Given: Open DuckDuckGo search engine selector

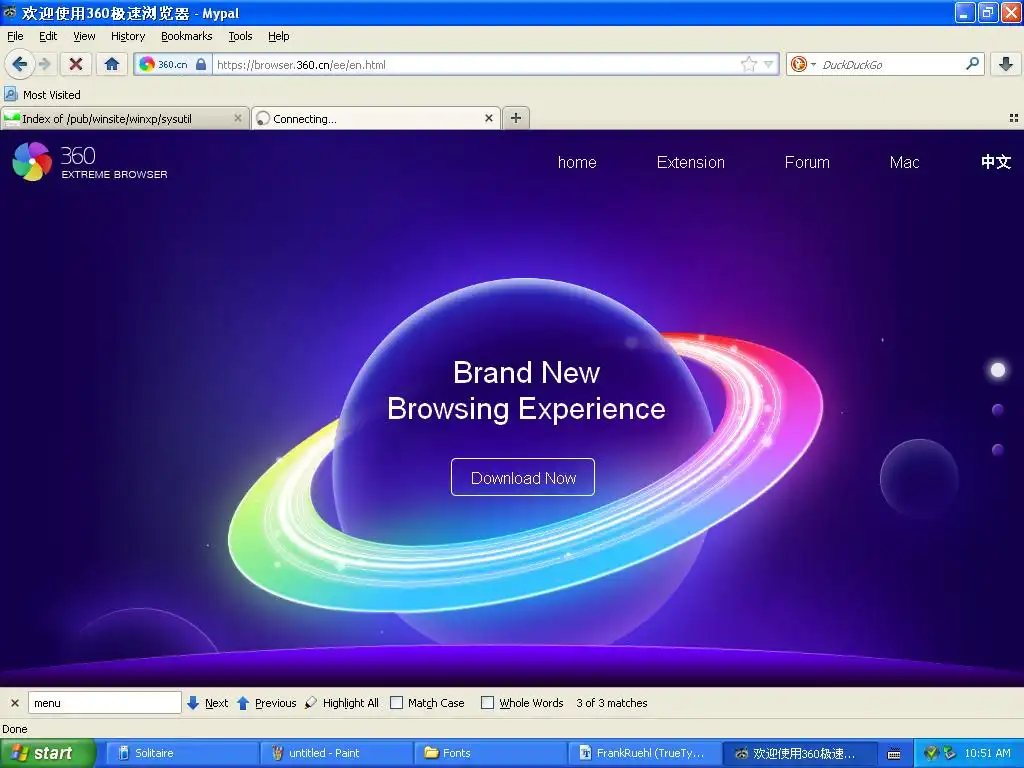Looking at the screenshot, I should (803, 64).
